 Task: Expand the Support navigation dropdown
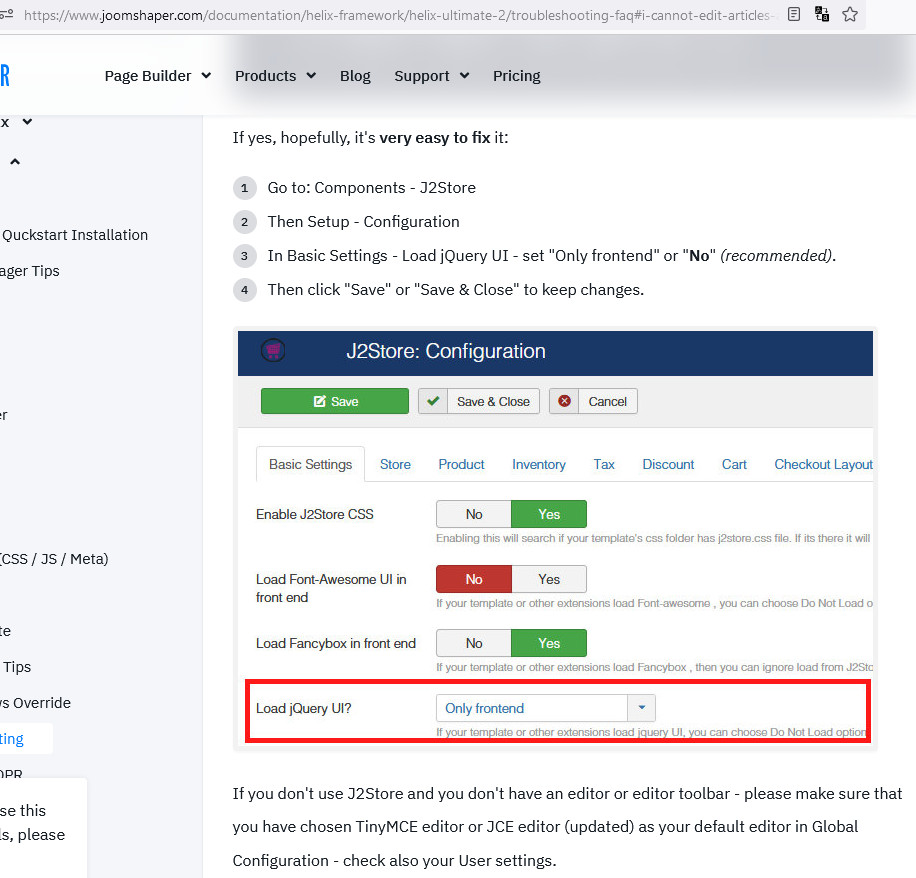(x=431, y=76)
